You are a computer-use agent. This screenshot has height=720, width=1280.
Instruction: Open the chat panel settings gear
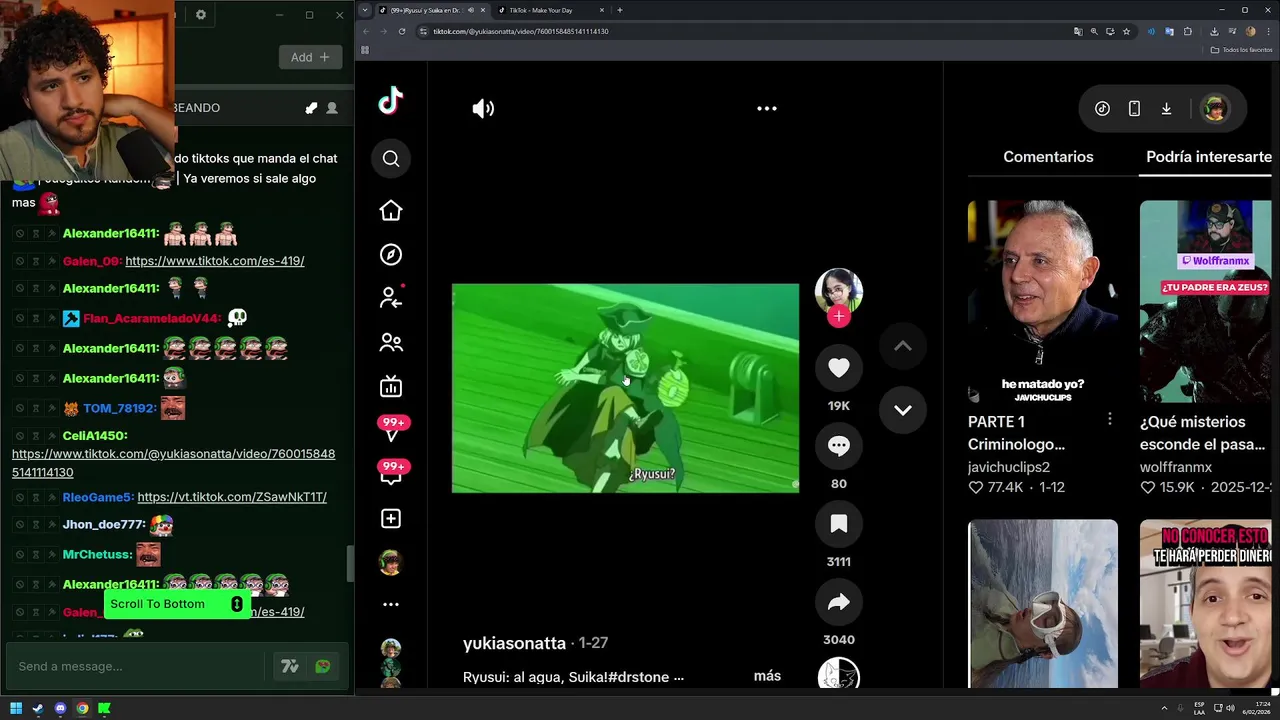pyautogui.click(x=201, y=15)
